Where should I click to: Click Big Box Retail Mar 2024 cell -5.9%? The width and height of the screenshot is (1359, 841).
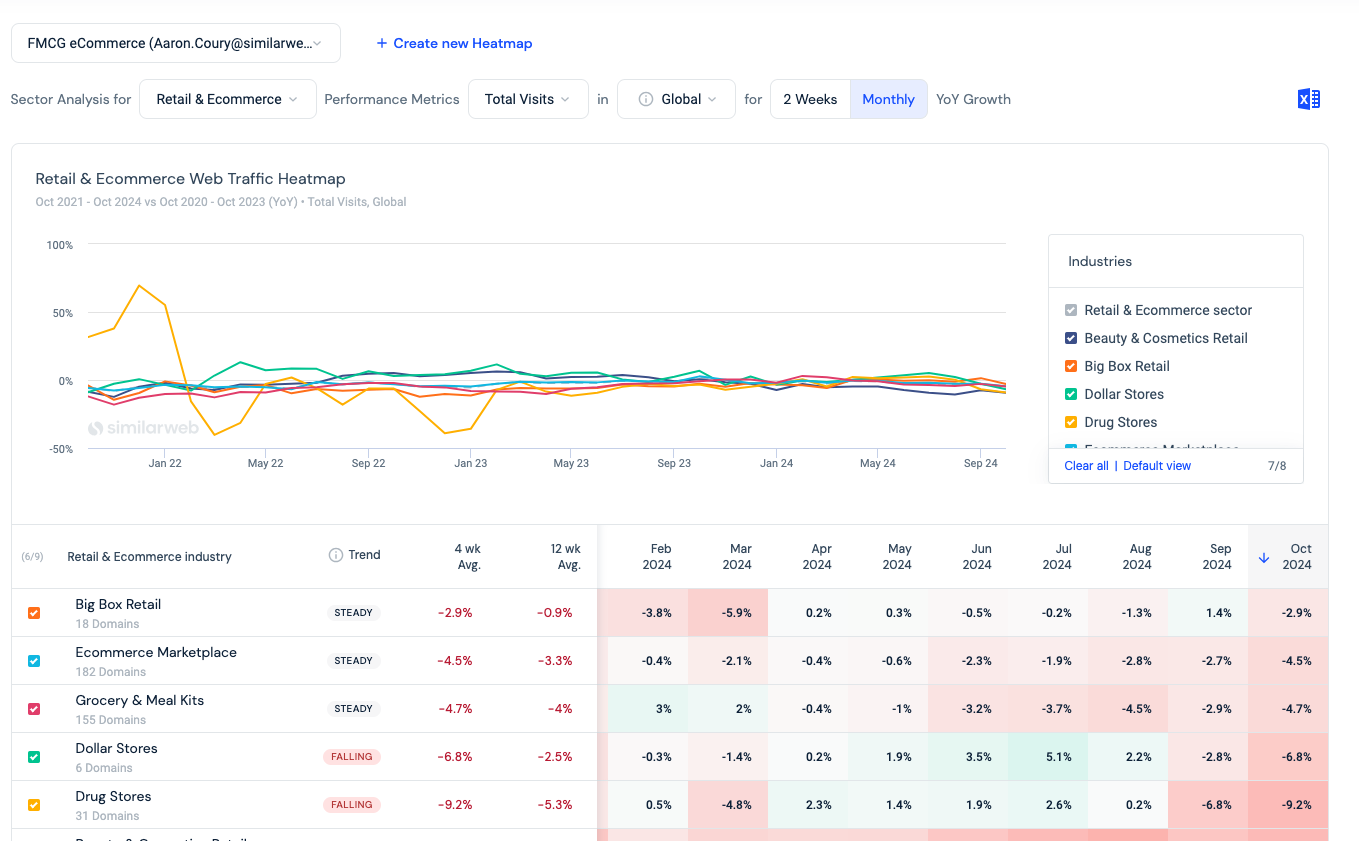[x=728, y=613]
